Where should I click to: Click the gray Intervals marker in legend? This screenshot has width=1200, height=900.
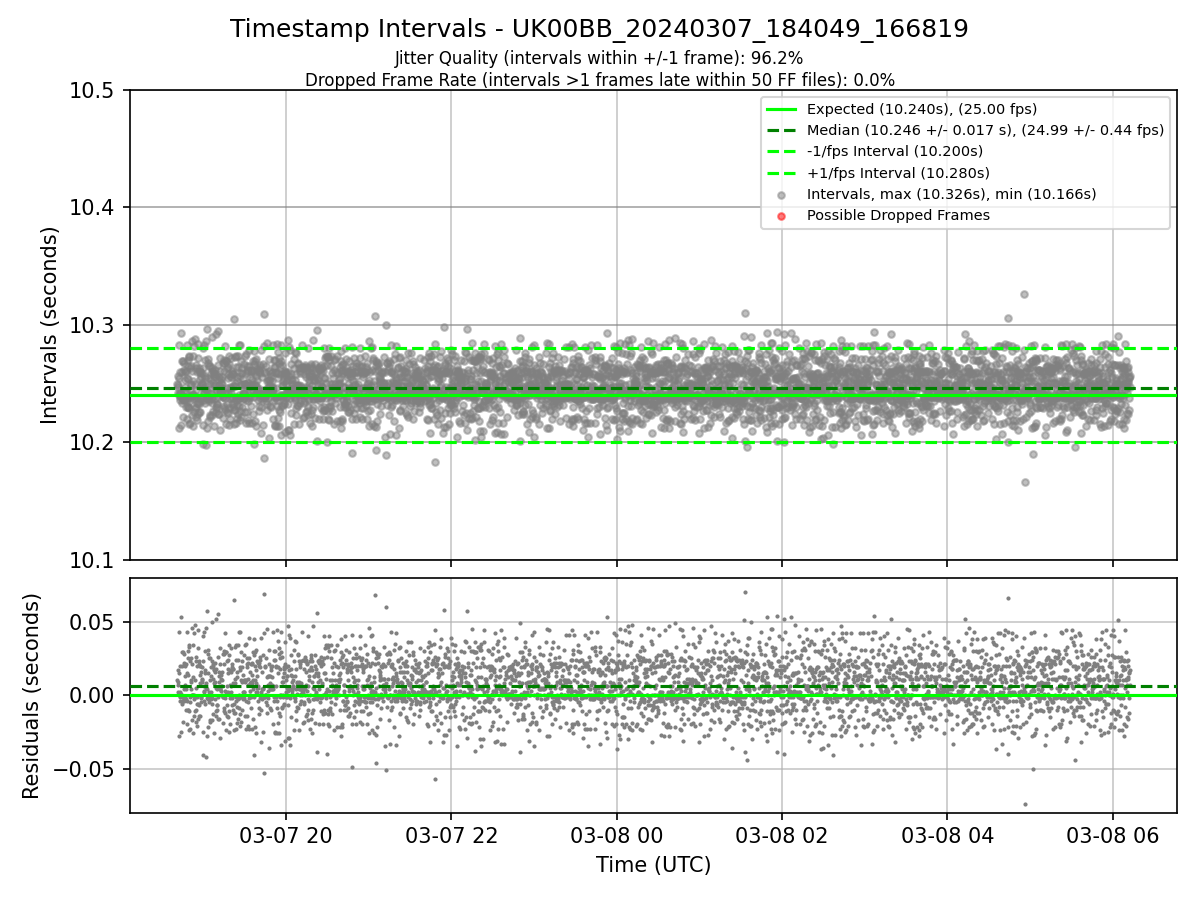tap(782, 195)
